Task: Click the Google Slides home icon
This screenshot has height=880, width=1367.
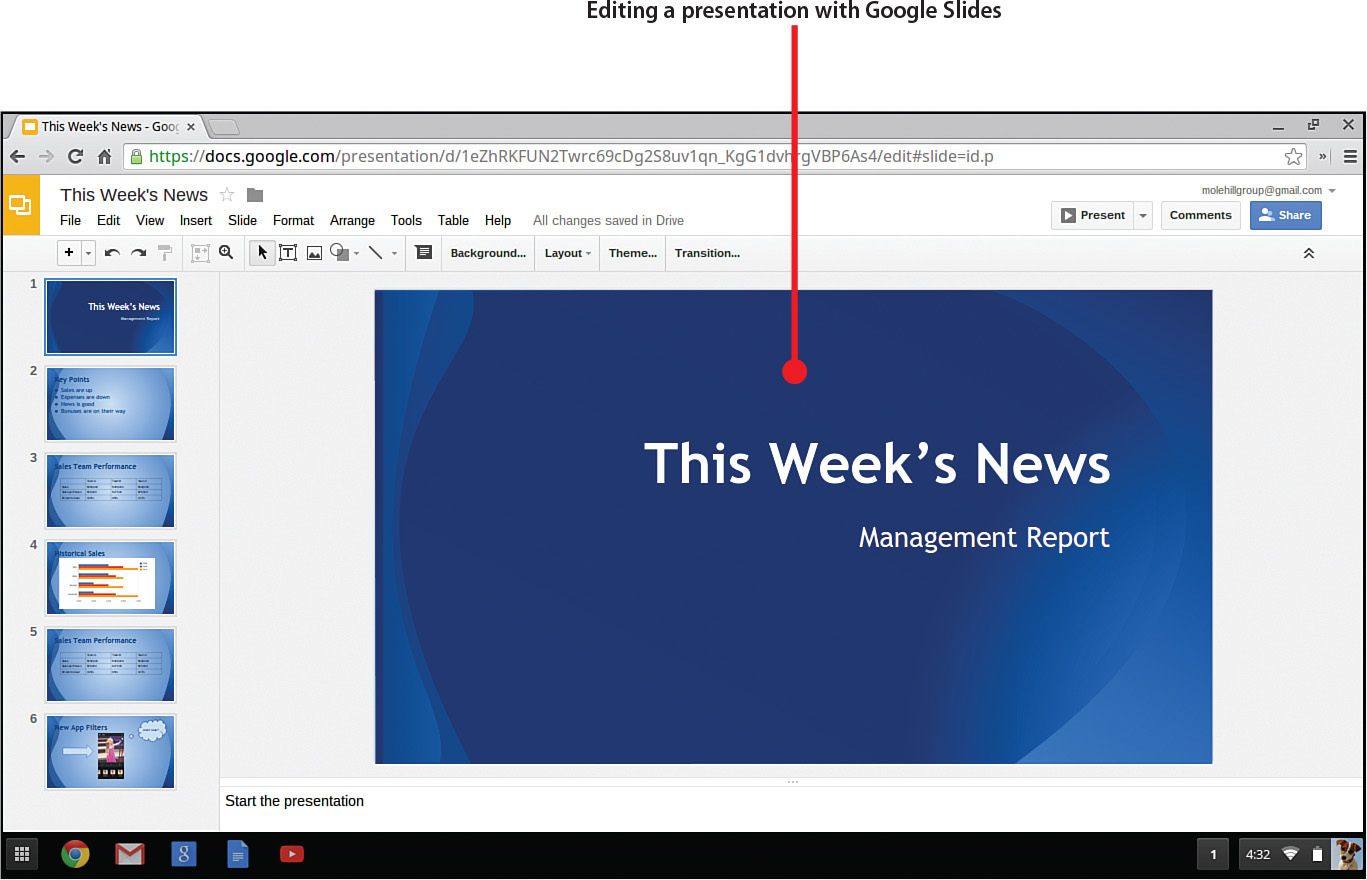Action: (x=21, y=205)
